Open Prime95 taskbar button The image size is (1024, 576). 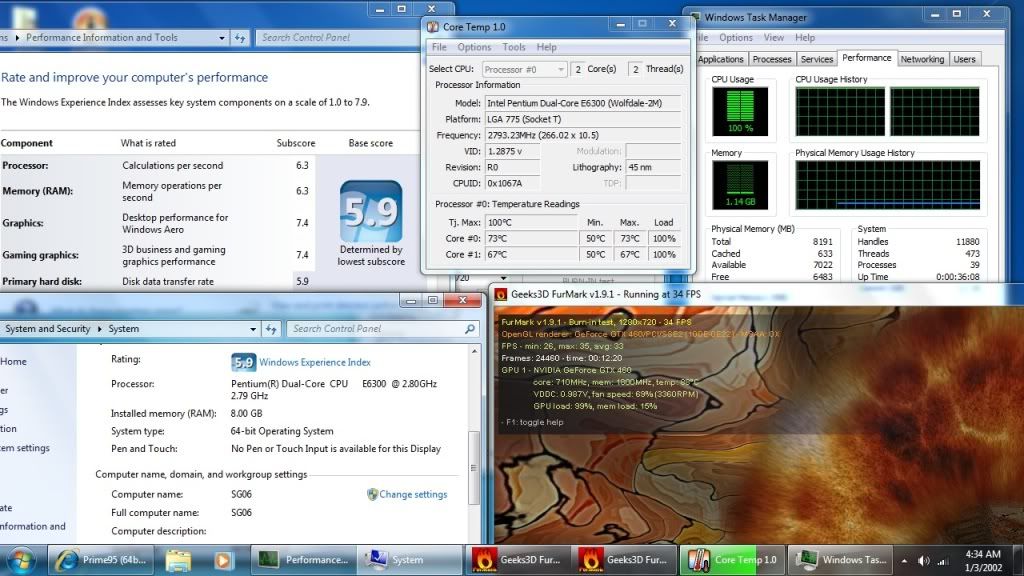[x=101, y=560]
